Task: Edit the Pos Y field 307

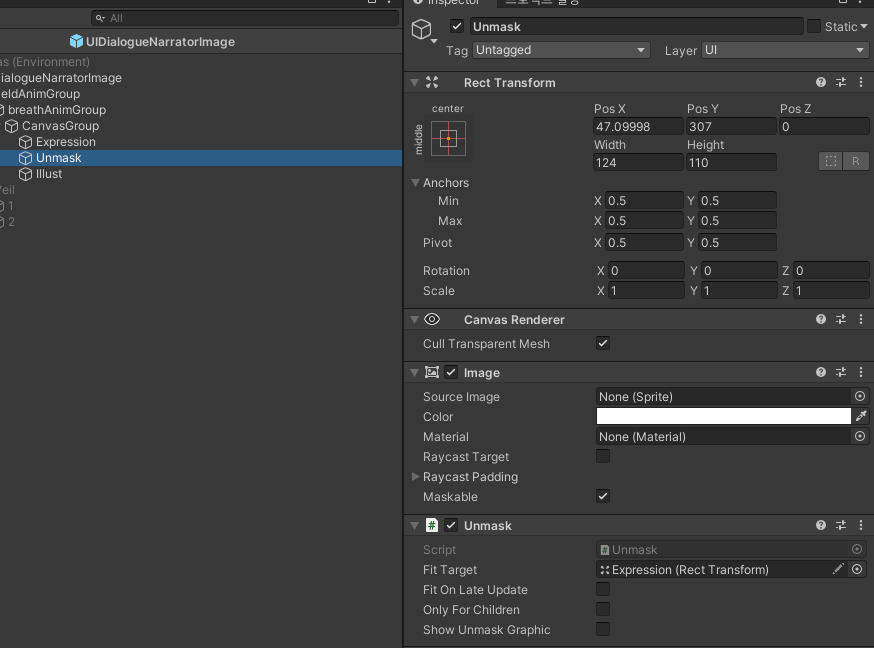Action: (731, 126)
